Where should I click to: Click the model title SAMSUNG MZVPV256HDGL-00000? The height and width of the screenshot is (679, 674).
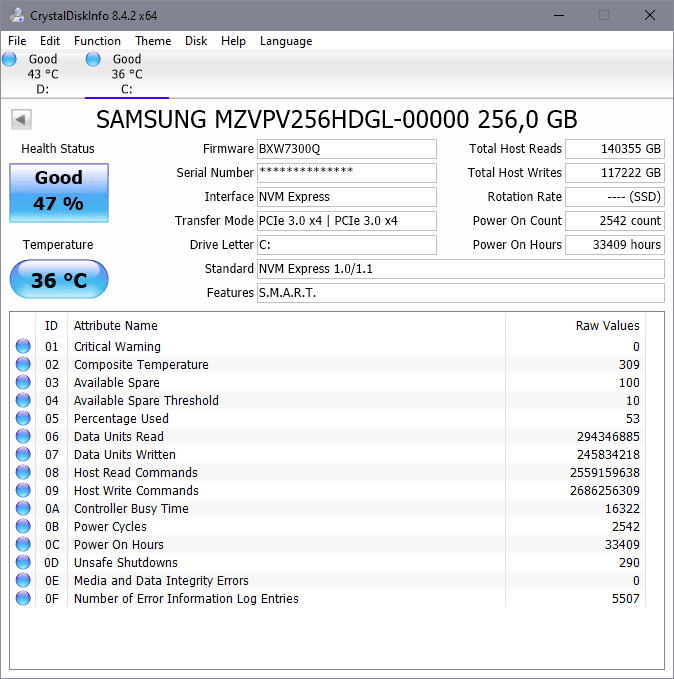point(337,119)
